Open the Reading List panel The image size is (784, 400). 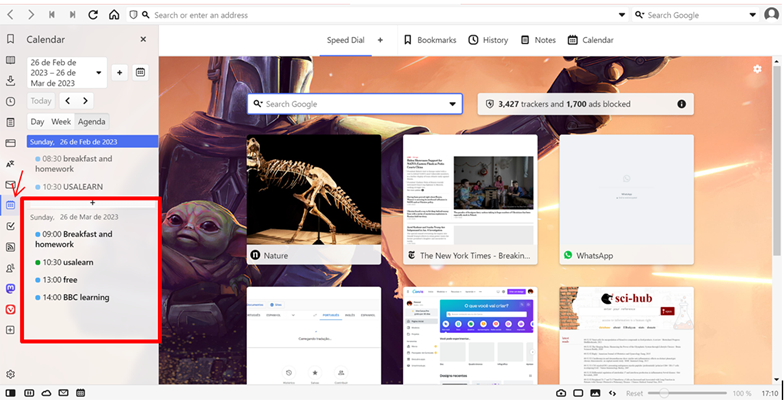[x=10, y=60]
